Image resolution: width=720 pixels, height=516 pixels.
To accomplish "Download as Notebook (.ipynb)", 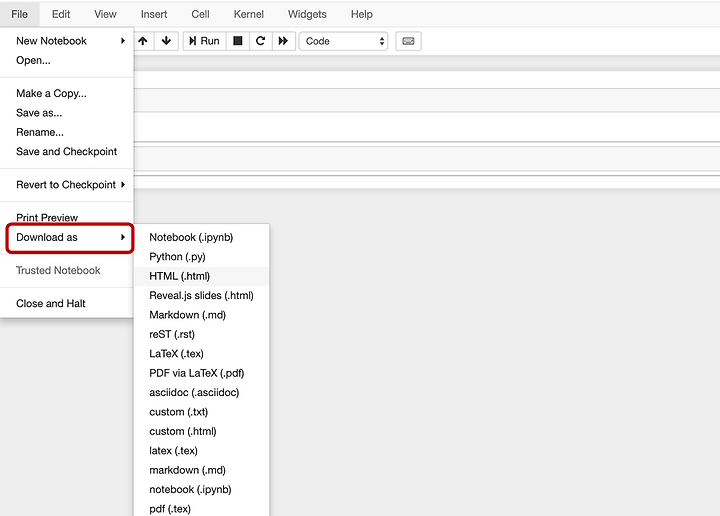I will tap(202, 237).
